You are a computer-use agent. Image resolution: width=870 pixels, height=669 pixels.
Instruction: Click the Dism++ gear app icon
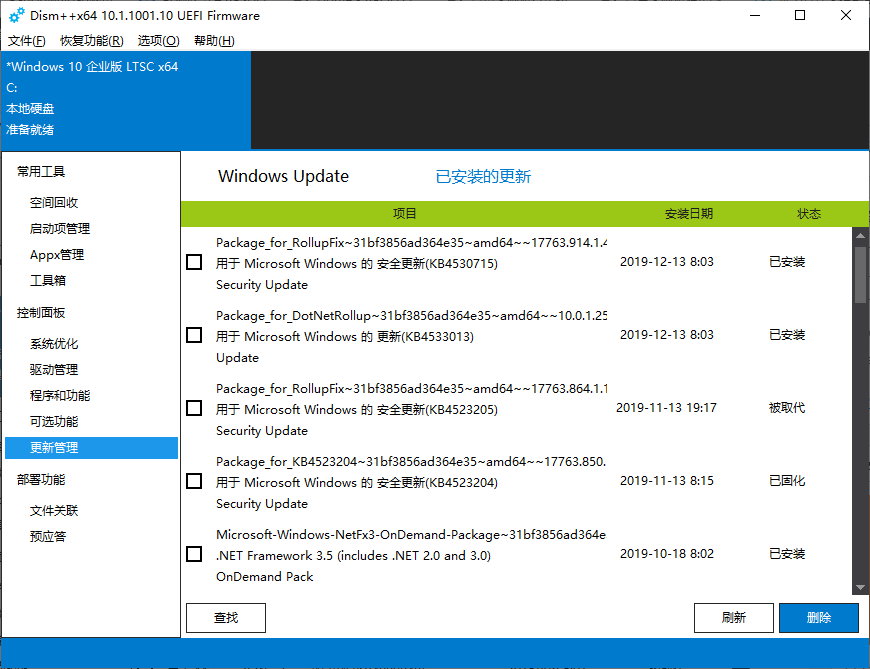(x=17, y=15)
